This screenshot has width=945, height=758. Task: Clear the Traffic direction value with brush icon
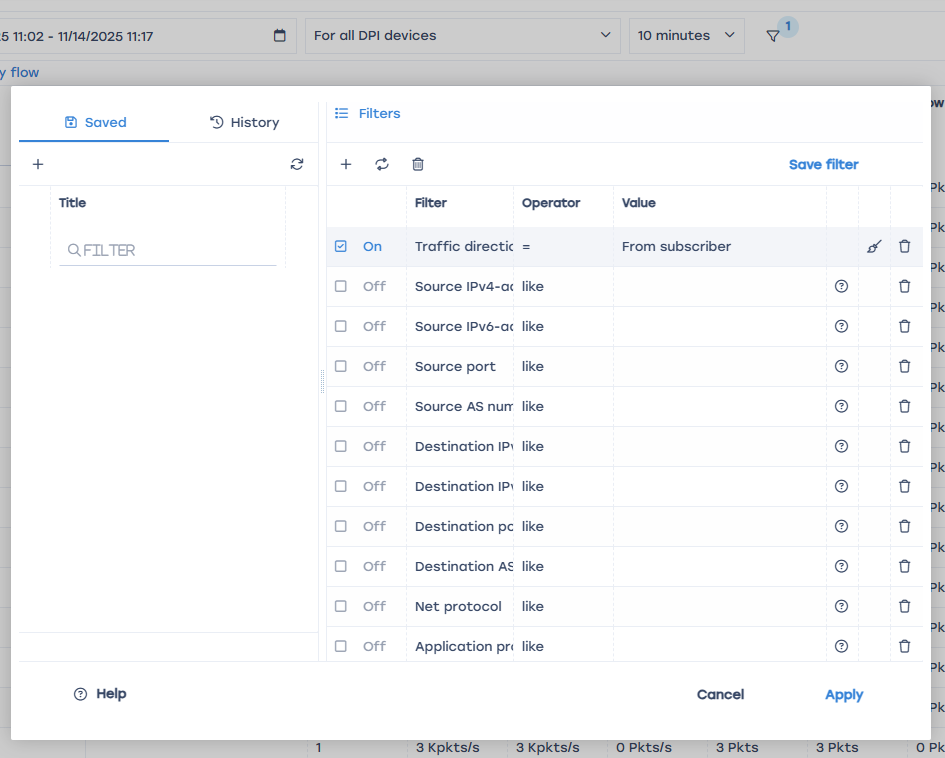(x=874, y=247)
